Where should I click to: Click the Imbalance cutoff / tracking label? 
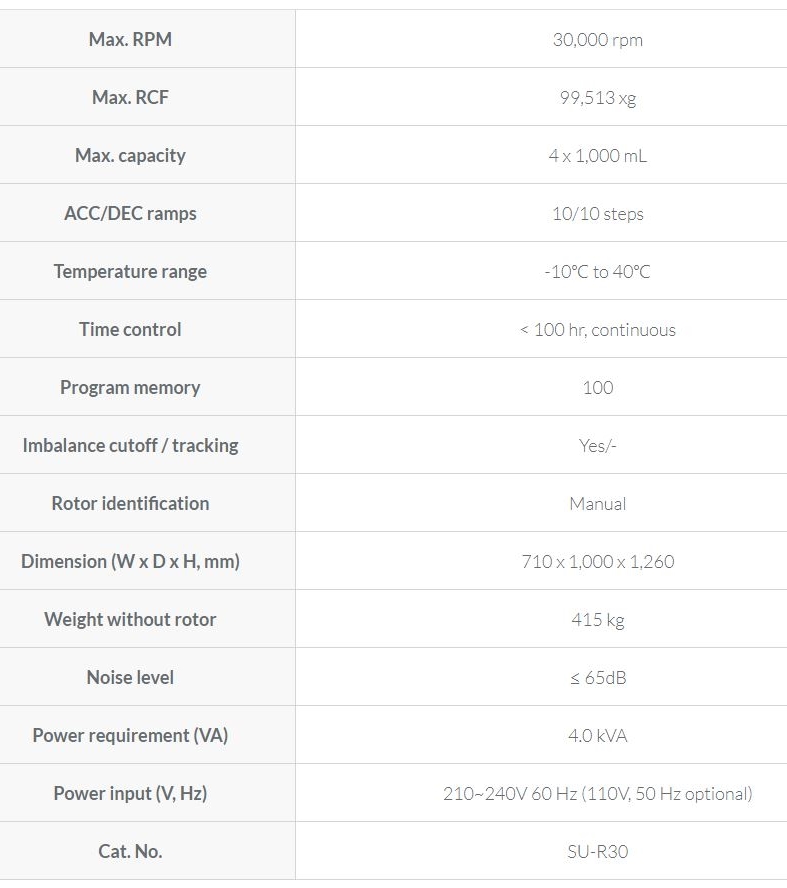pyautogui.click(x=130, y=446)
